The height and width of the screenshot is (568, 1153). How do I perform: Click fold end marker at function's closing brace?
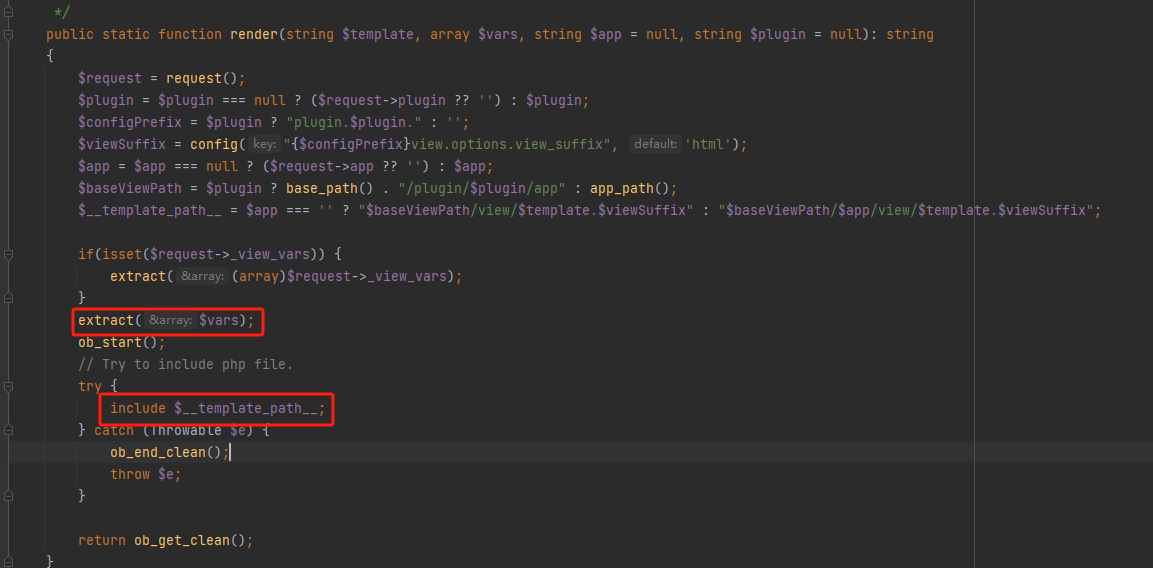point(8,562)
